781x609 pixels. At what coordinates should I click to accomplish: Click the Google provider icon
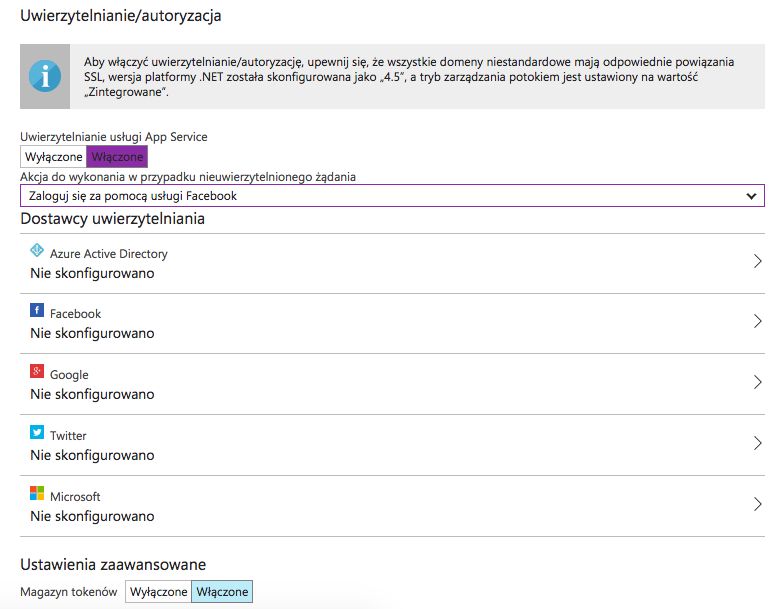[37, 372]
